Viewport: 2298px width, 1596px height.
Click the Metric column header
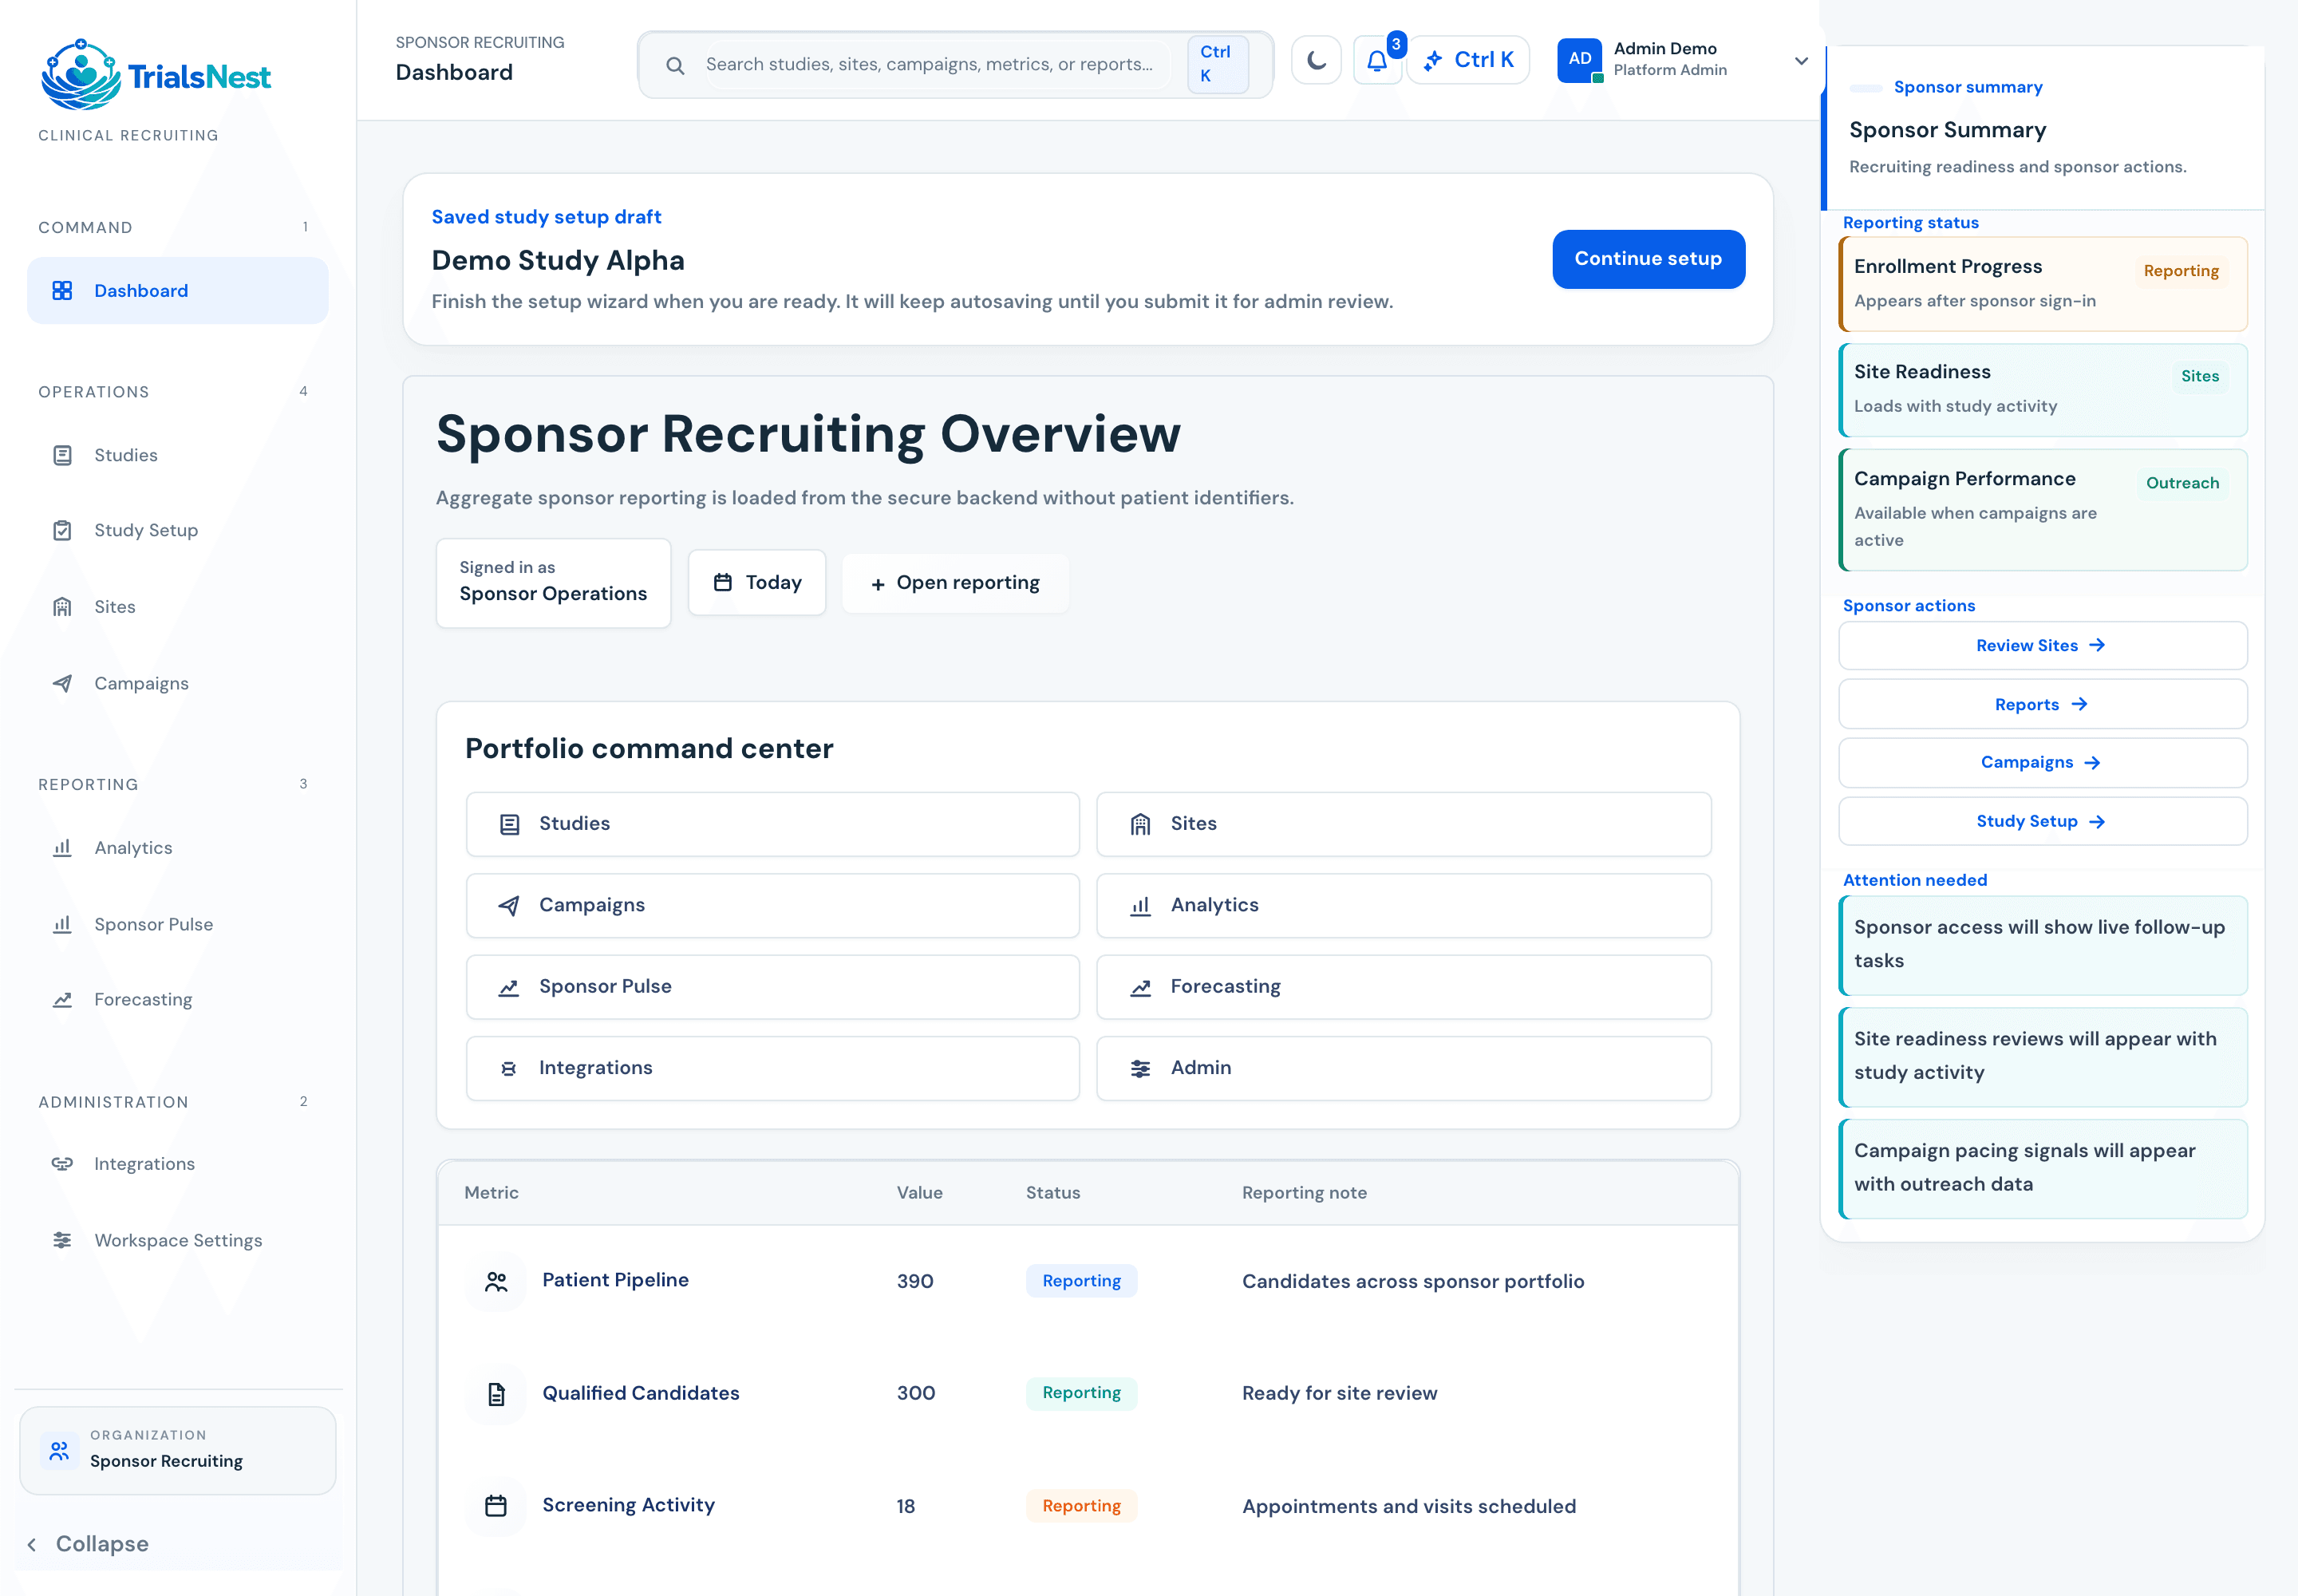point(491,1192)
